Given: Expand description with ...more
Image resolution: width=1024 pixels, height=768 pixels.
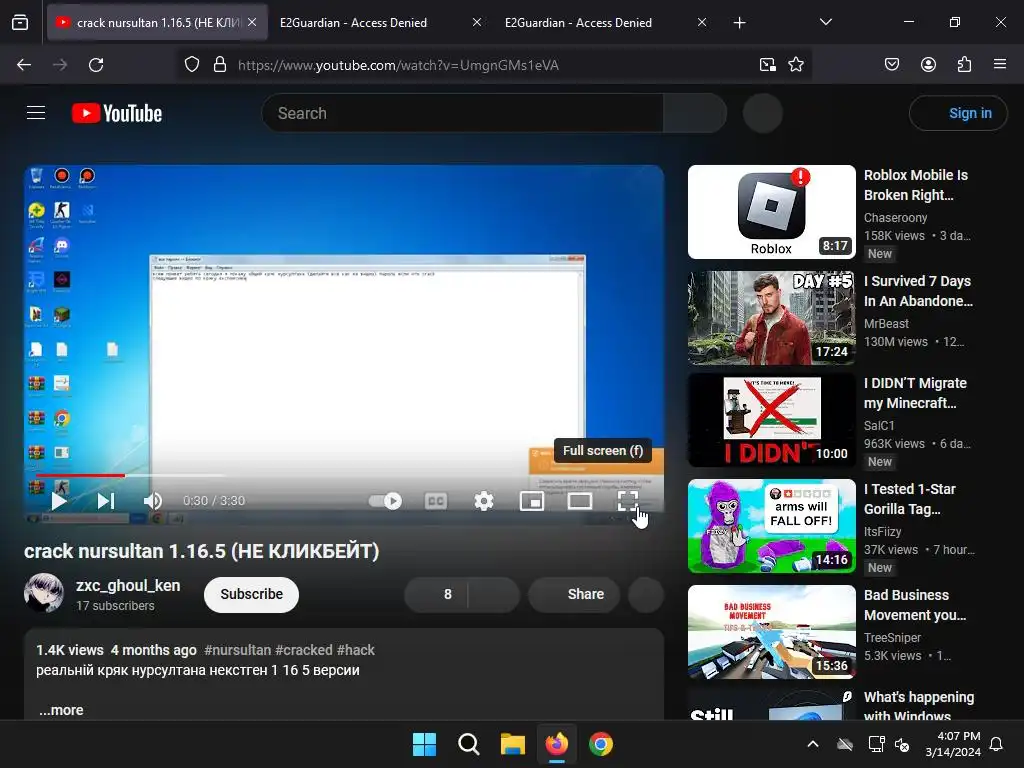Looking at the screenshot, I should (x=61, y=710).
